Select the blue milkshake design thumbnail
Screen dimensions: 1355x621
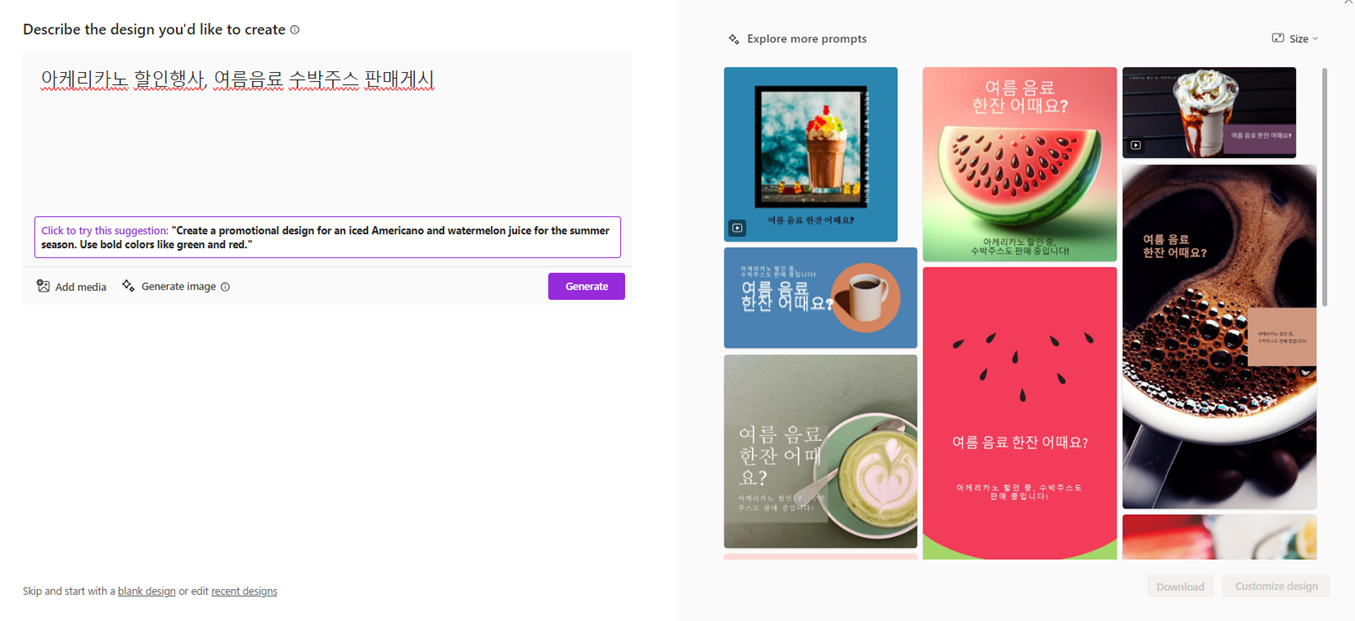(x=810, y=154)
